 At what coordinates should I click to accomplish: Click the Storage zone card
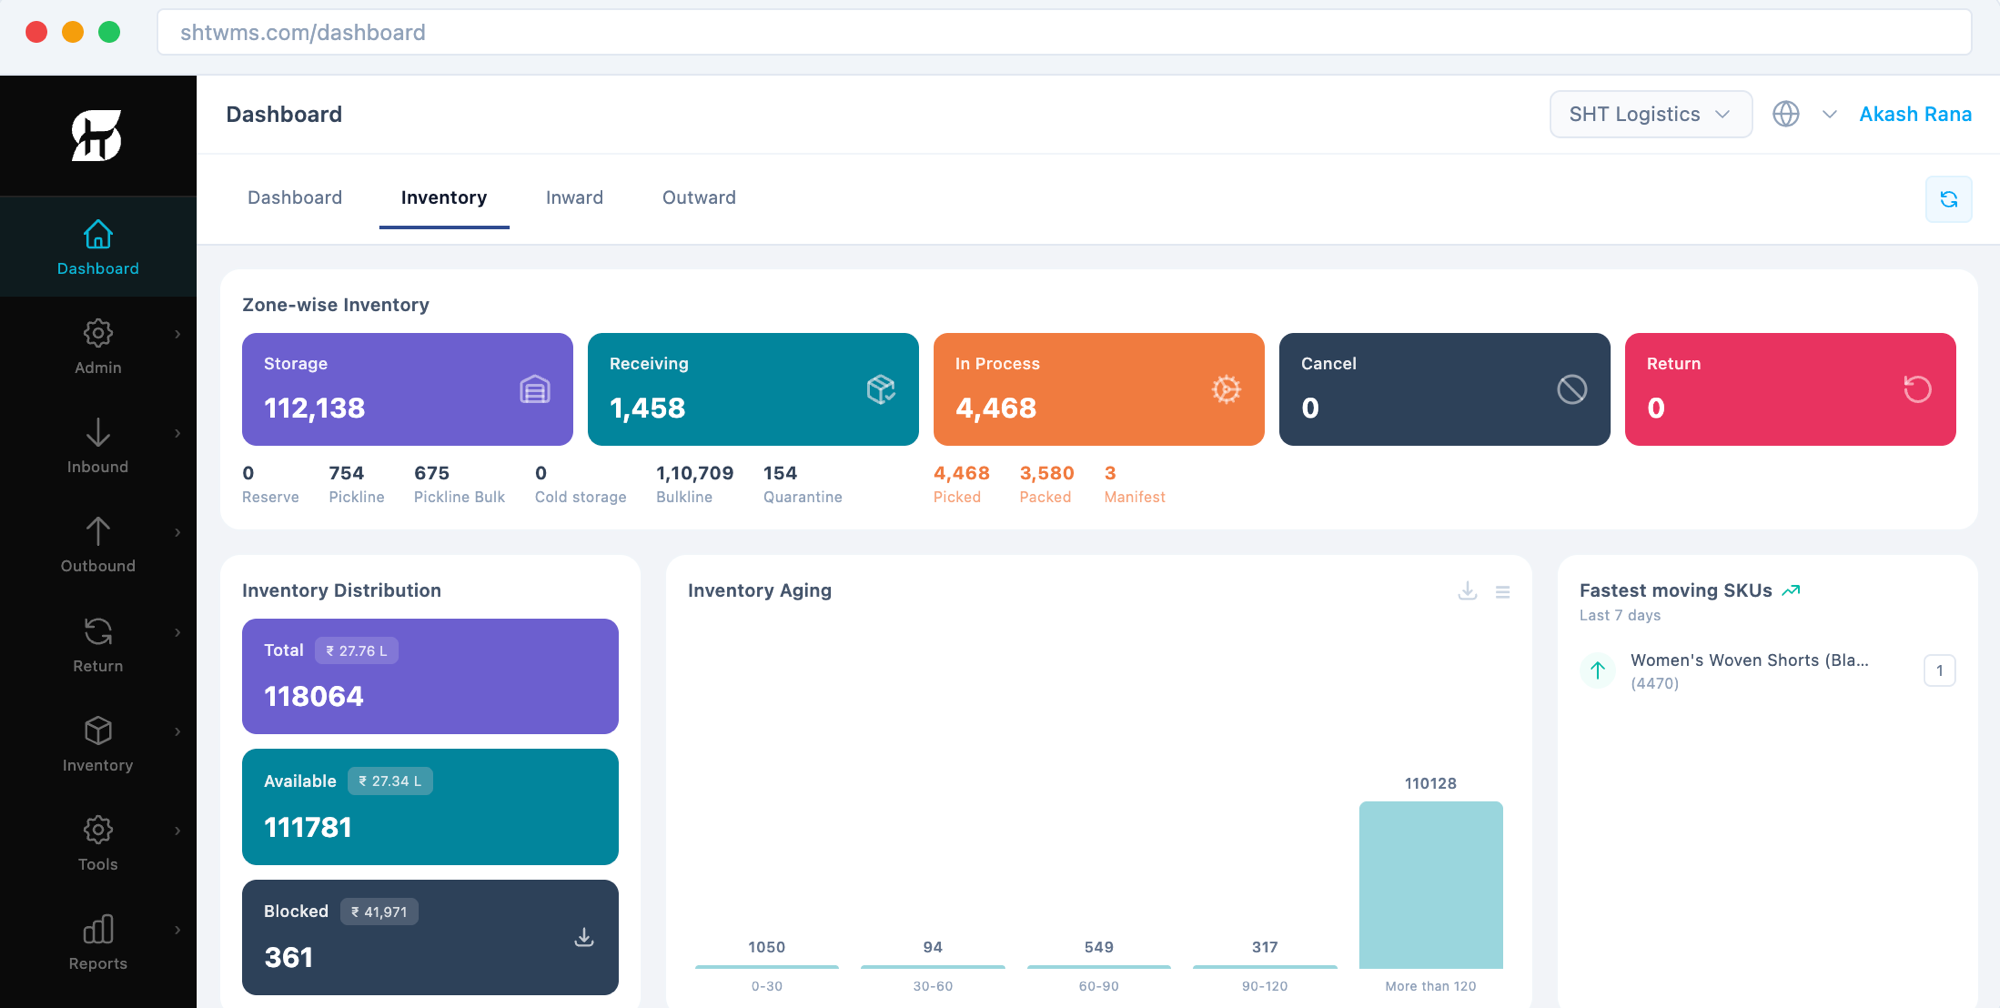click(407, 389)
